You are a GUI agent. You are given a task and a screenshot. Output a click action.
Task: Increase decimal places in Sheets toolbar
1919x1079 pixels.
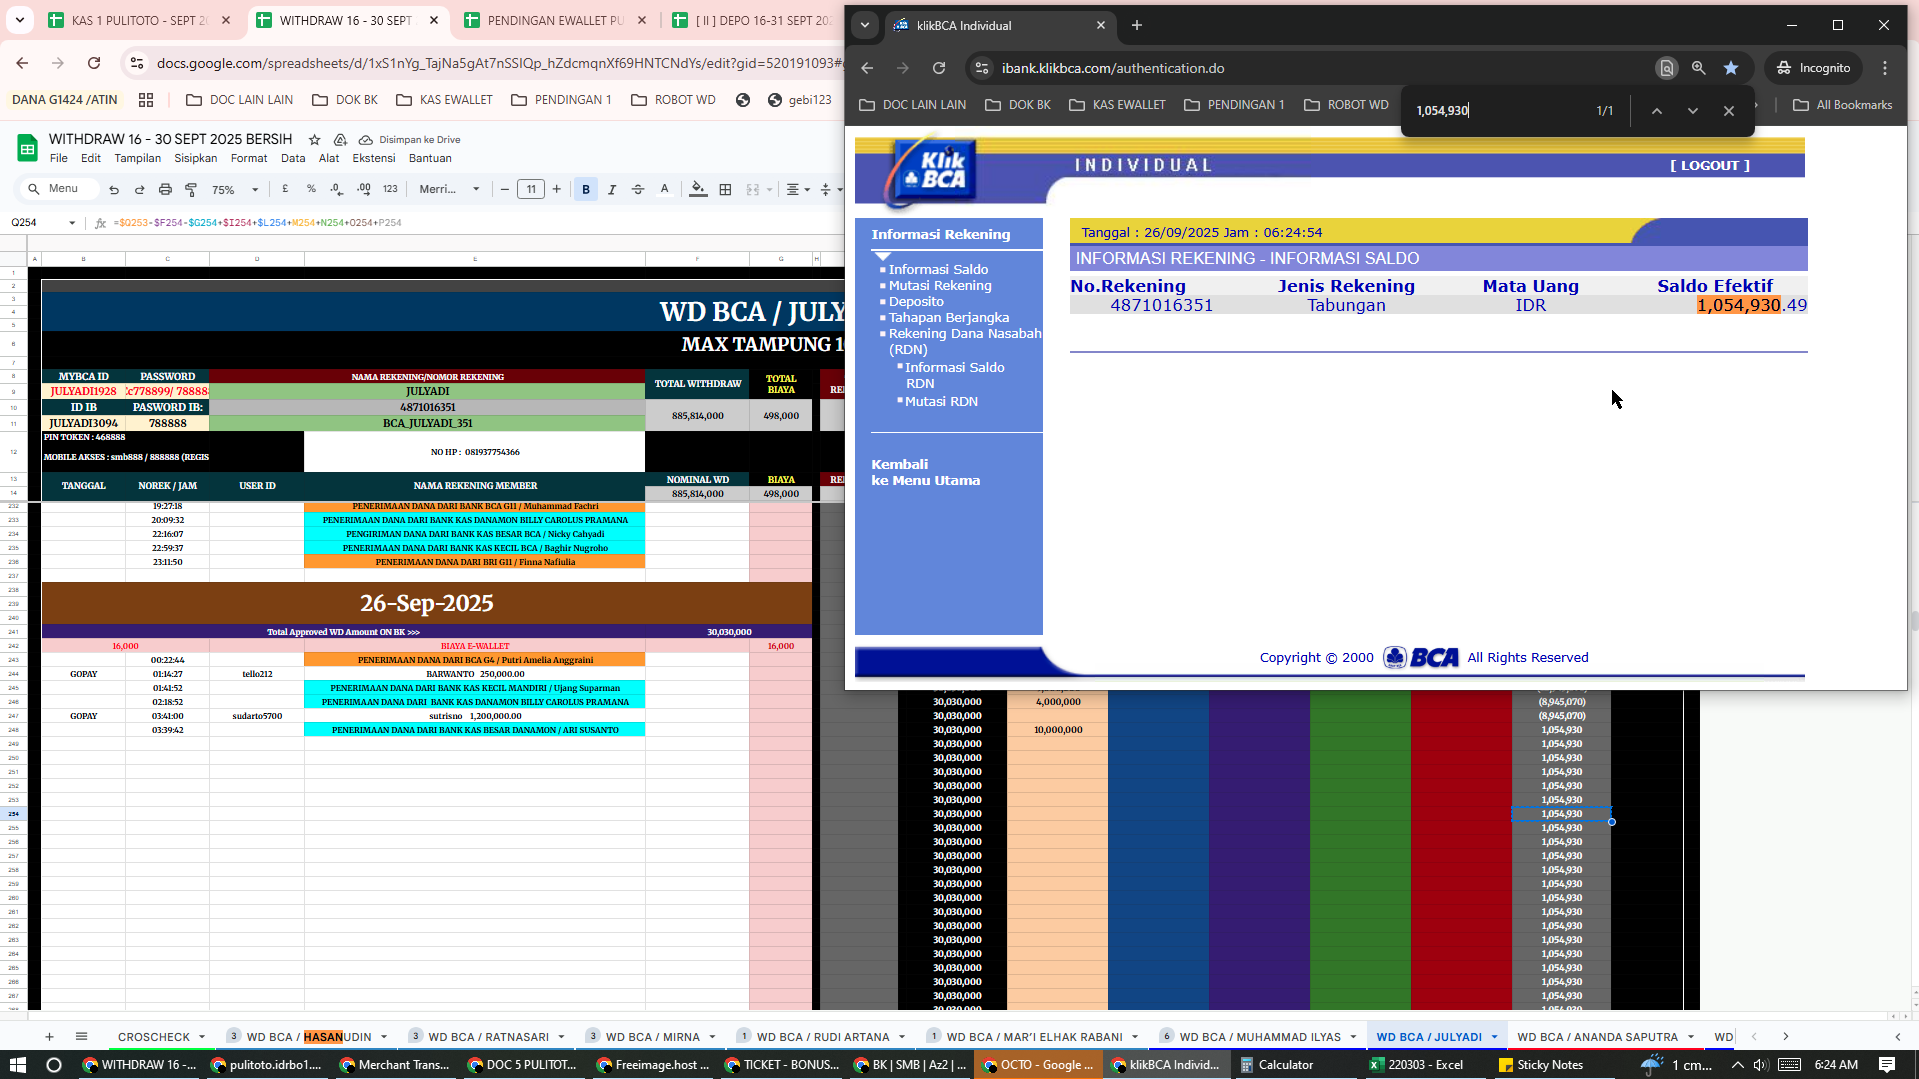coord(364,189)
